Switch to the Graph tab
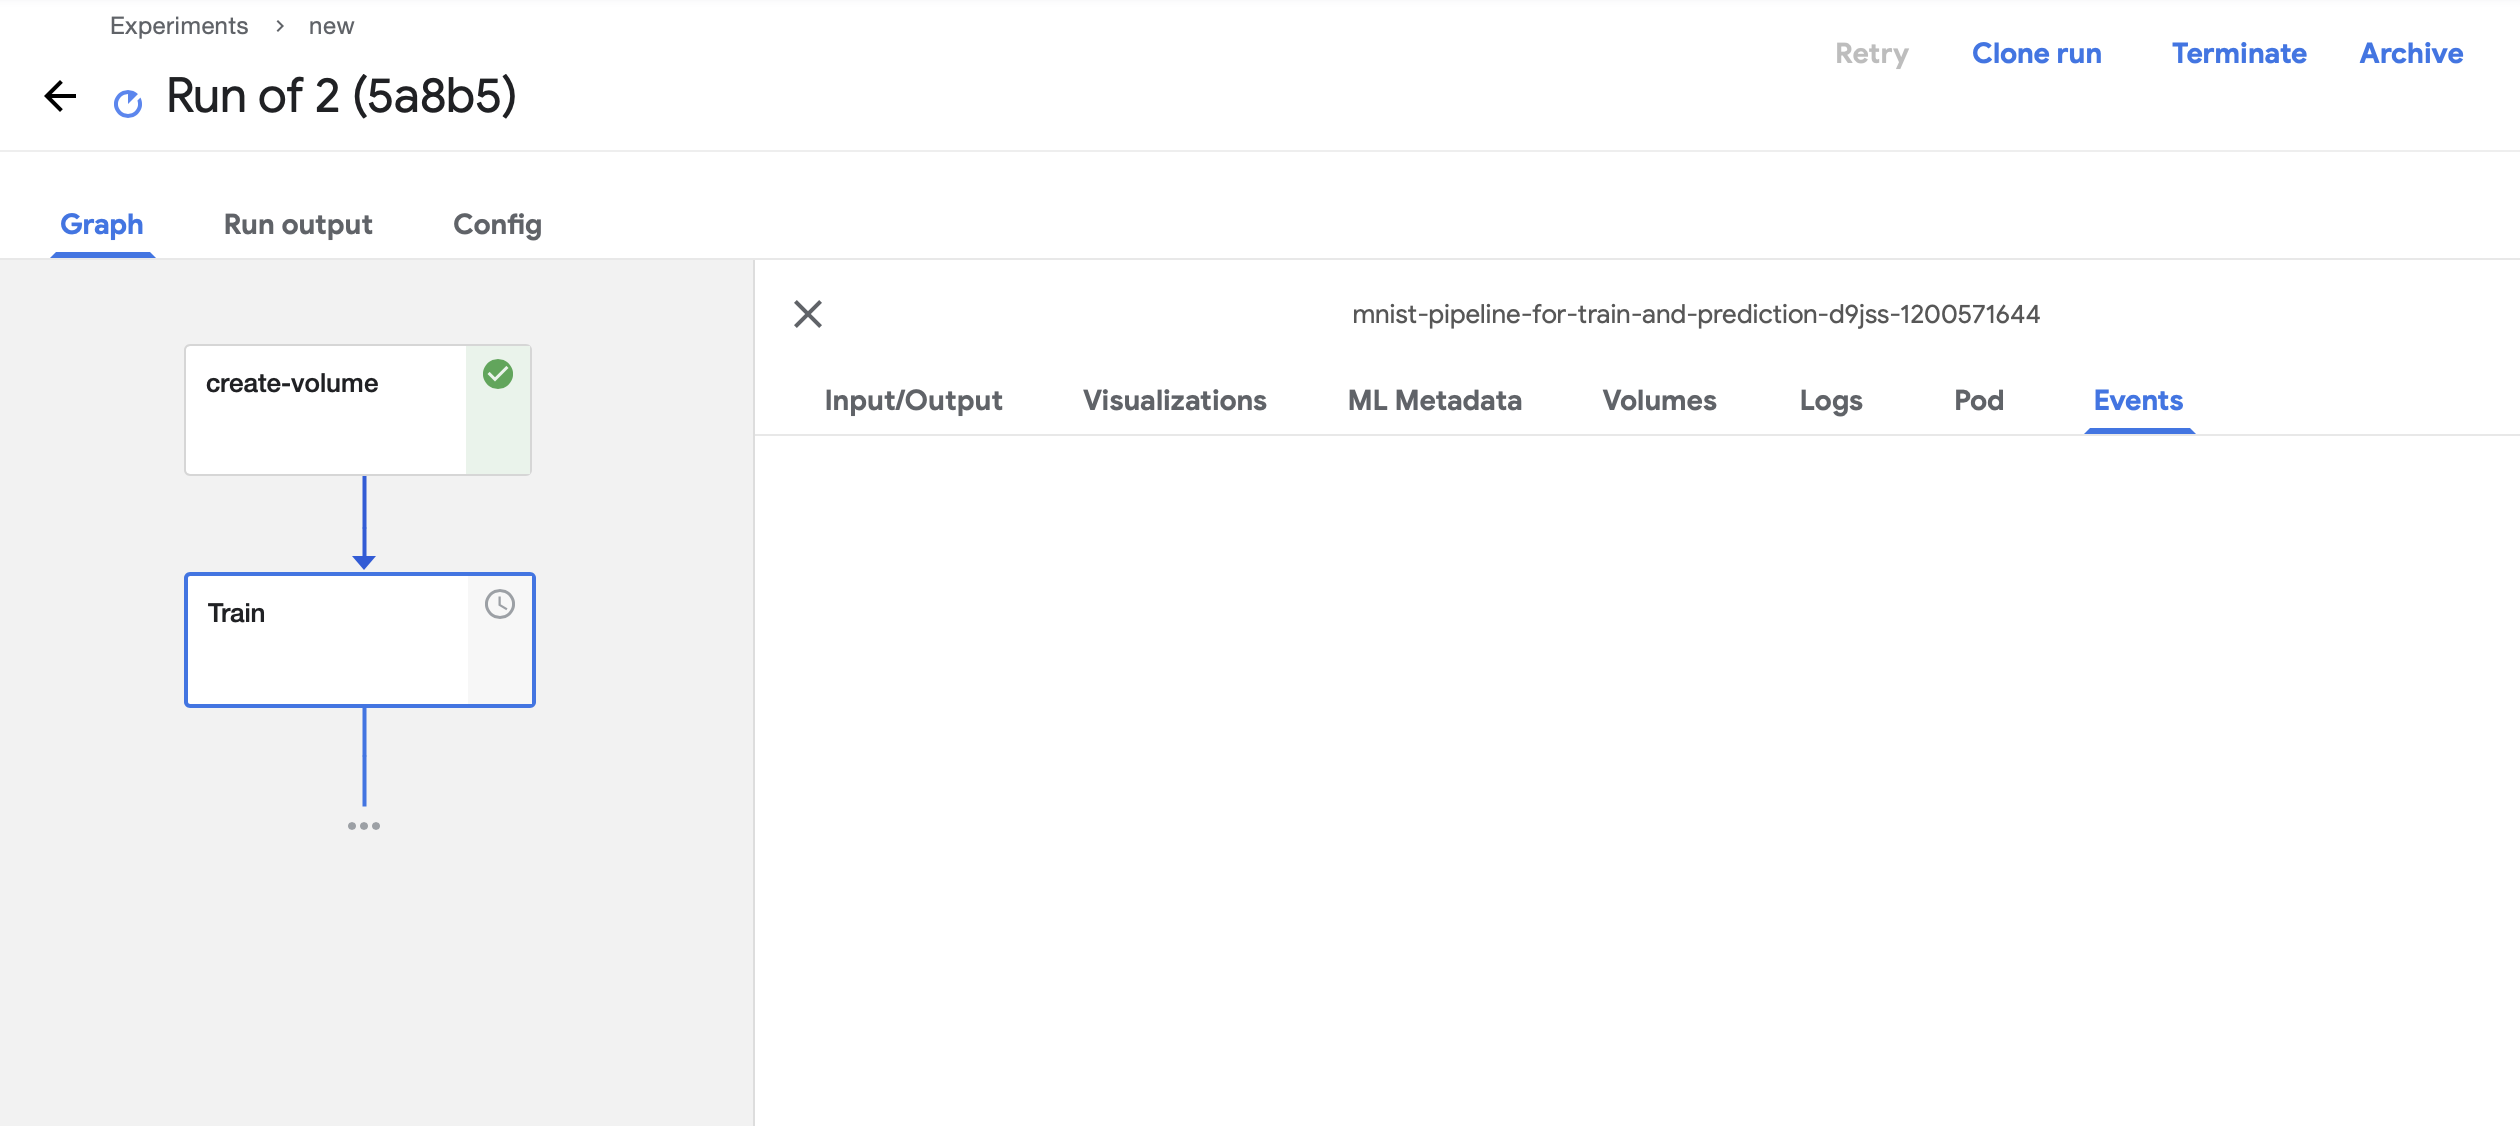 coord(102,224)
